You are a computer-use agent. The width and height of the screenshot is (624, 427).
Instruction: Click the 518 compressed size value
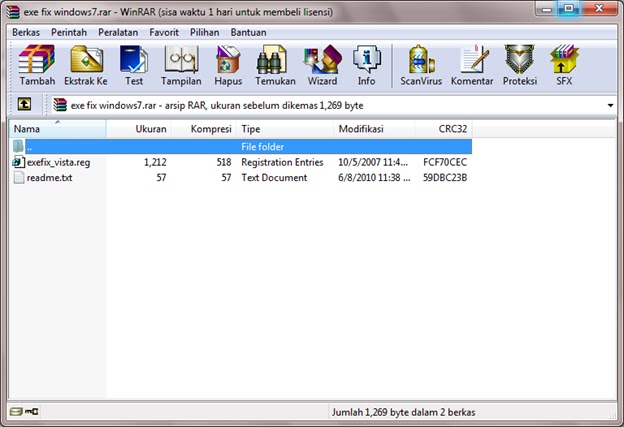click(224, 162)
